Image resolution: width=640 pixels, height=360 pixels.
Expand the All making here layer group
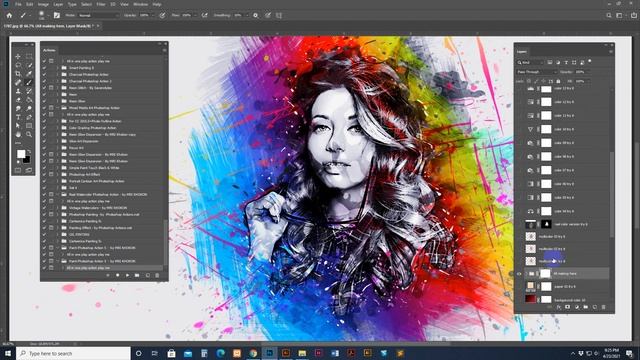click(526, 274)
